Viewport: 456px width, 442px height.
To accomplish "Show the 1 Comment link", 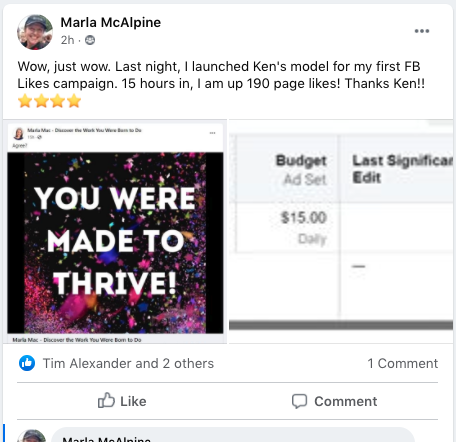I will coord(403,363).
